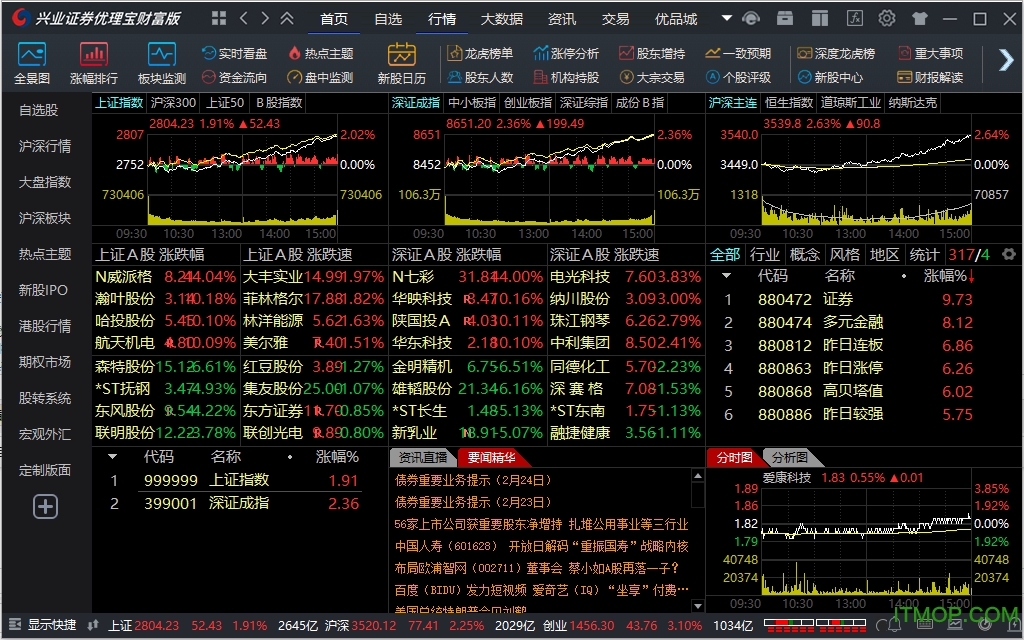The image size is (1024, 640).
Task: Open 股东人数 shareholder count
Action: [x=480, y=78]
